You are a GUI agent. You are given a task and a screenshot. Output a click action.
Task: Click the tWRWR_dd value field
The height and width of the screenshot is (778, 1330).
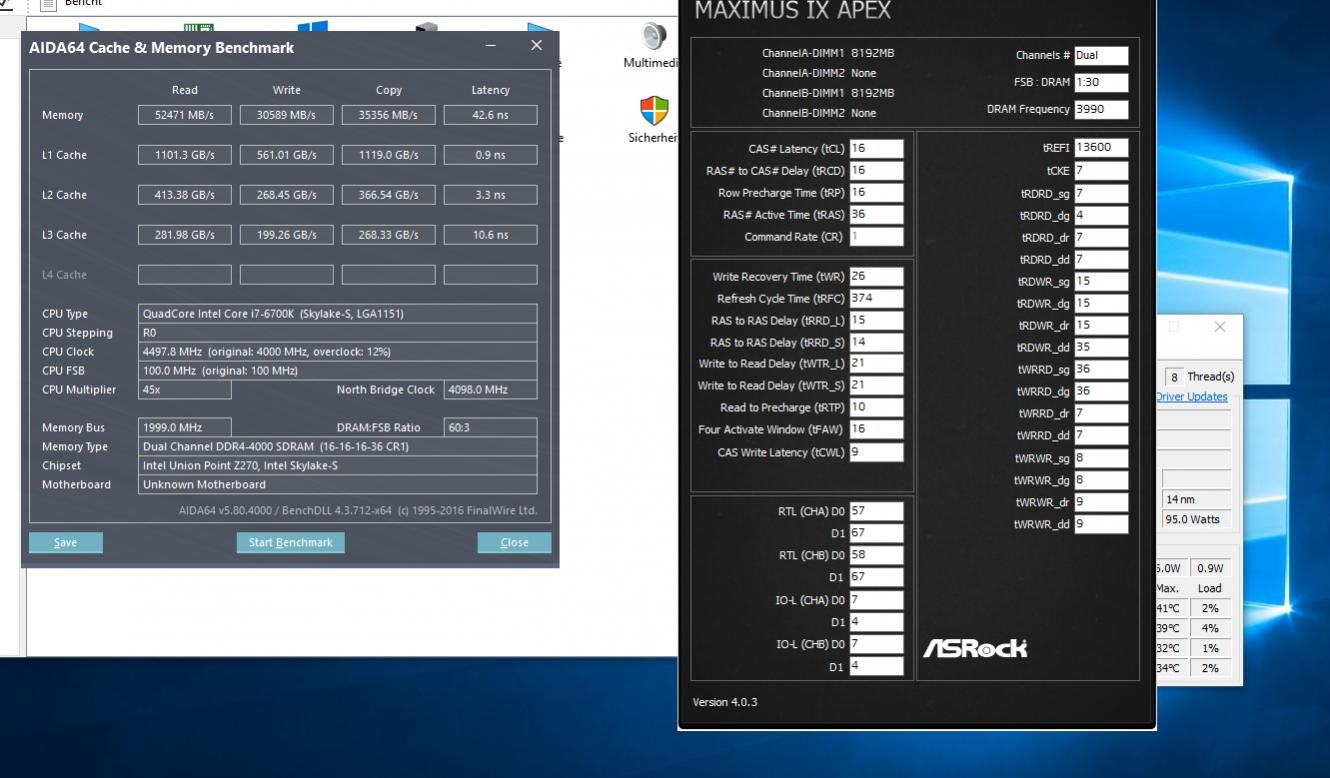tap(1101, 524)
